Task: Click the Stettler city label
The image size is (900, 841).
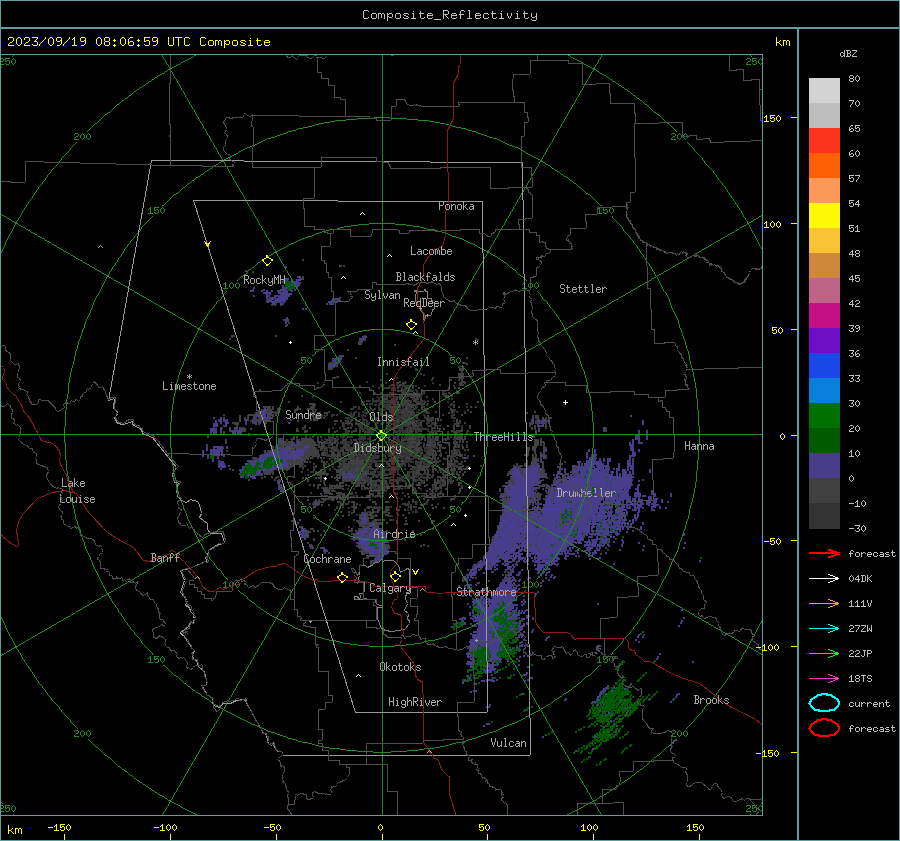Action: tap(583, 289)
